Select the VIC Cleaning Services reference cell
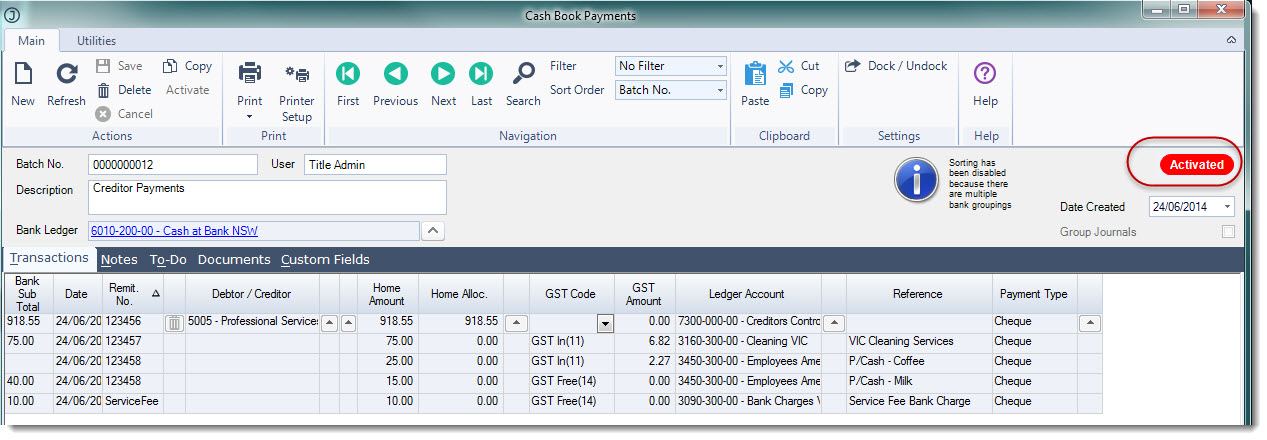 pyautogui.click(x=917, y=341)
